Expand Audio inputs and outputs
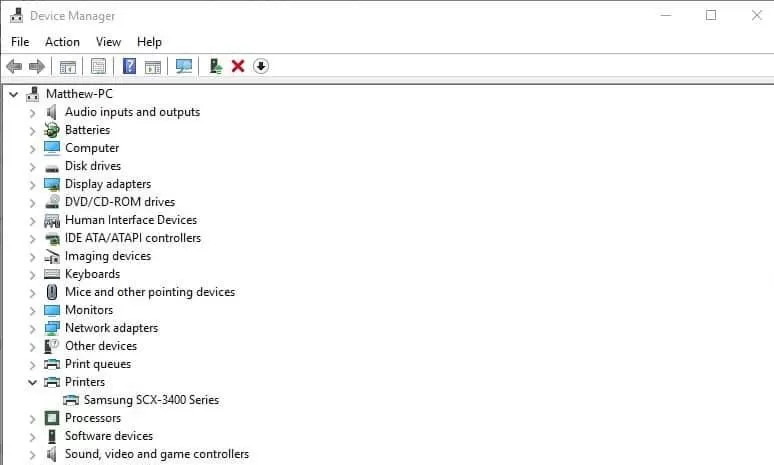This screenshot has width=774, height=465. (x=33, y=113)
